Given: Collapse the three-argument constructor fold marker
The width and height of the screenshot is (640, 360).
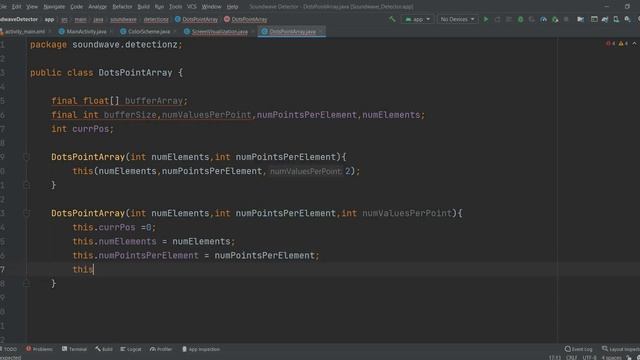Looking at the screenshot, I should (x=26, y=213).
